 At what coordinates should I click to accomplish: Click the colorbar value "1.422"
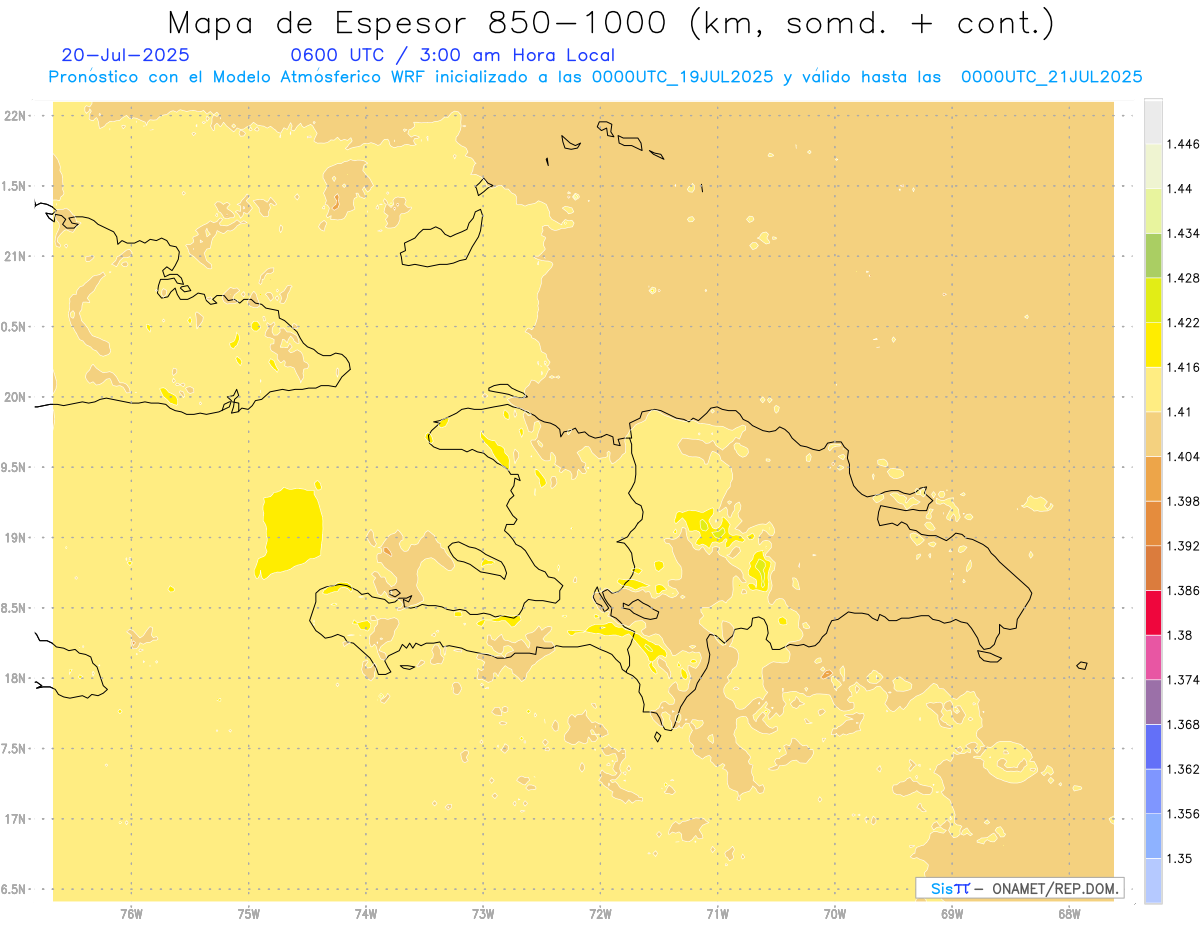(x=1183, y=322)
